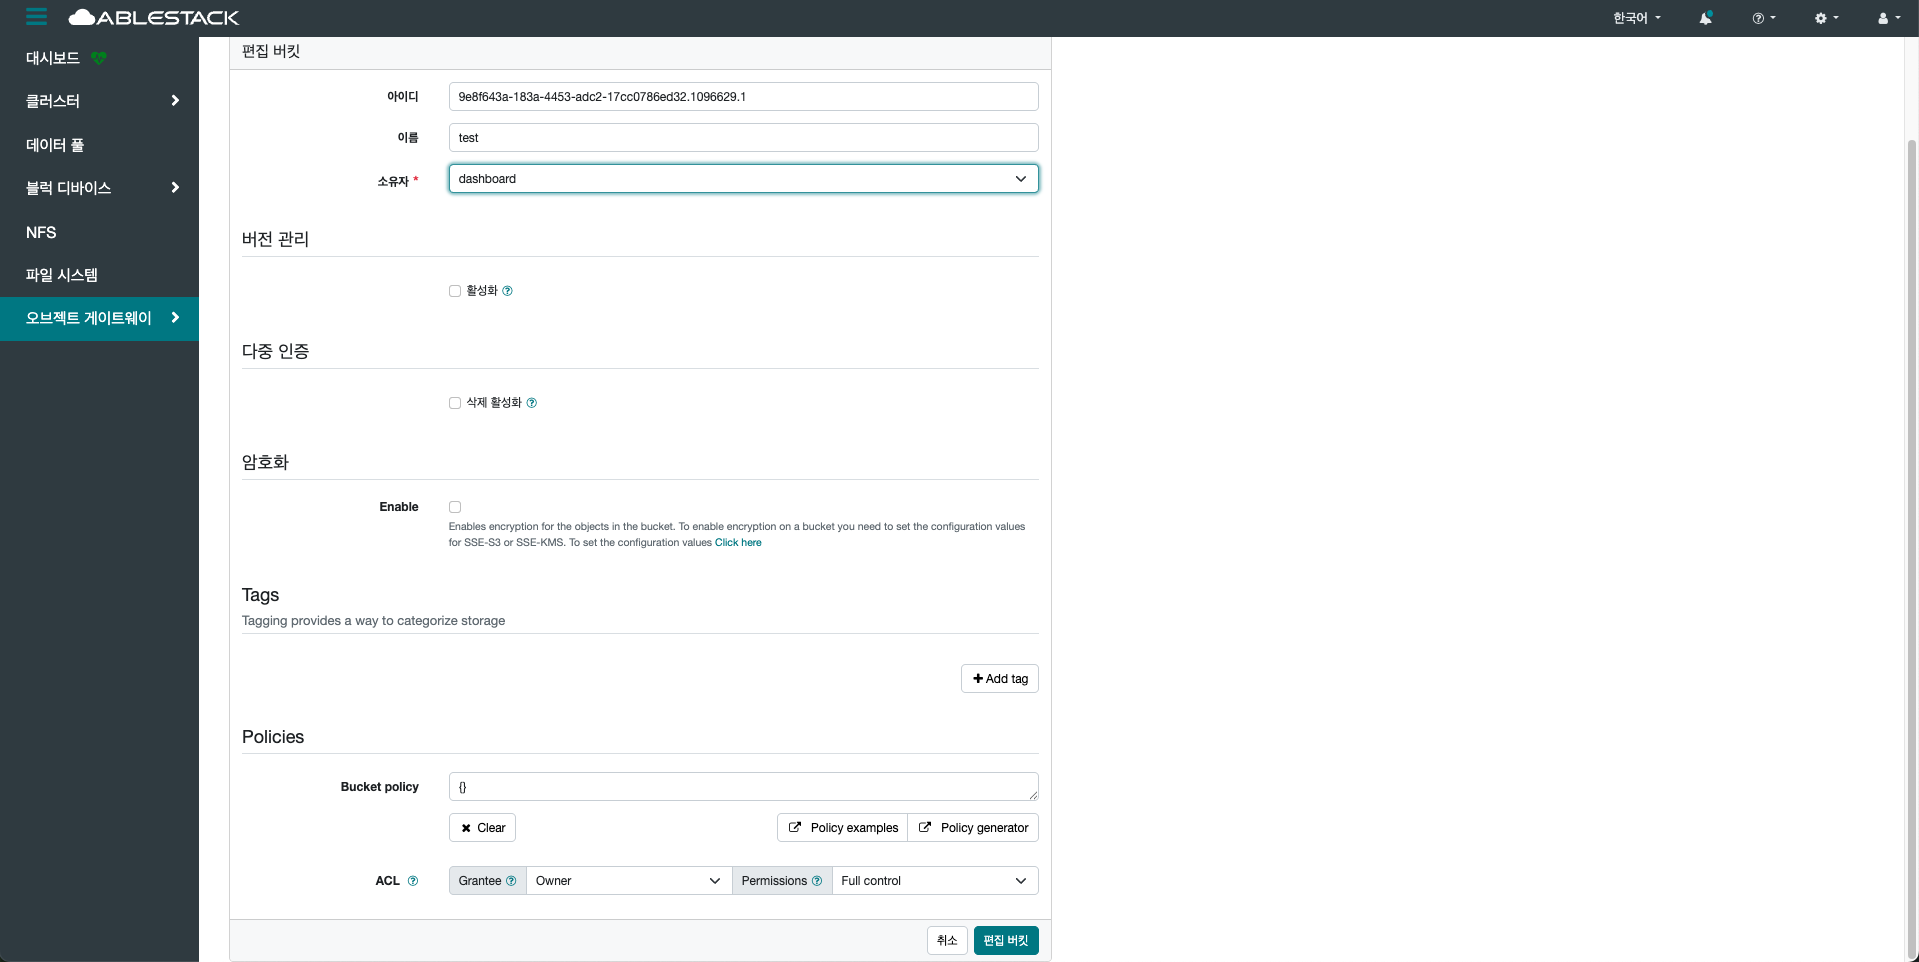
Task: Click into the Bucket policy textarea
Action: [743, 787]
